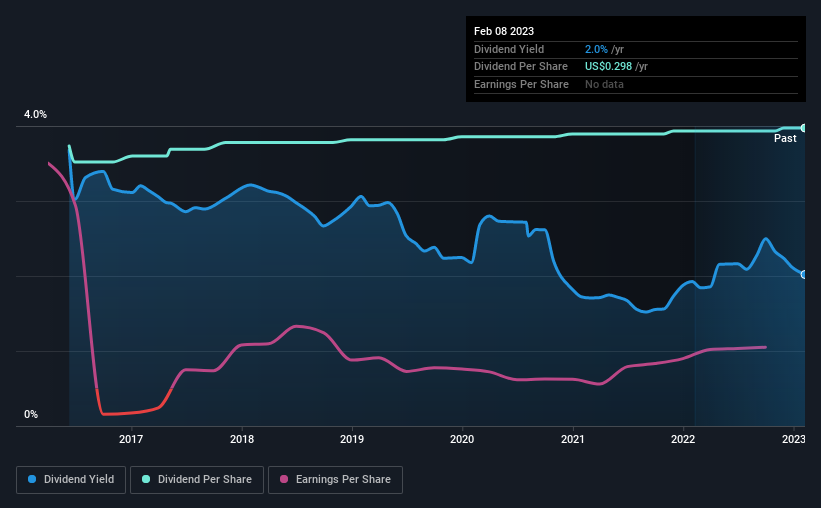
Task: Toggle the Earnings Per Share legend button
Action: click(x=335, y=480)
